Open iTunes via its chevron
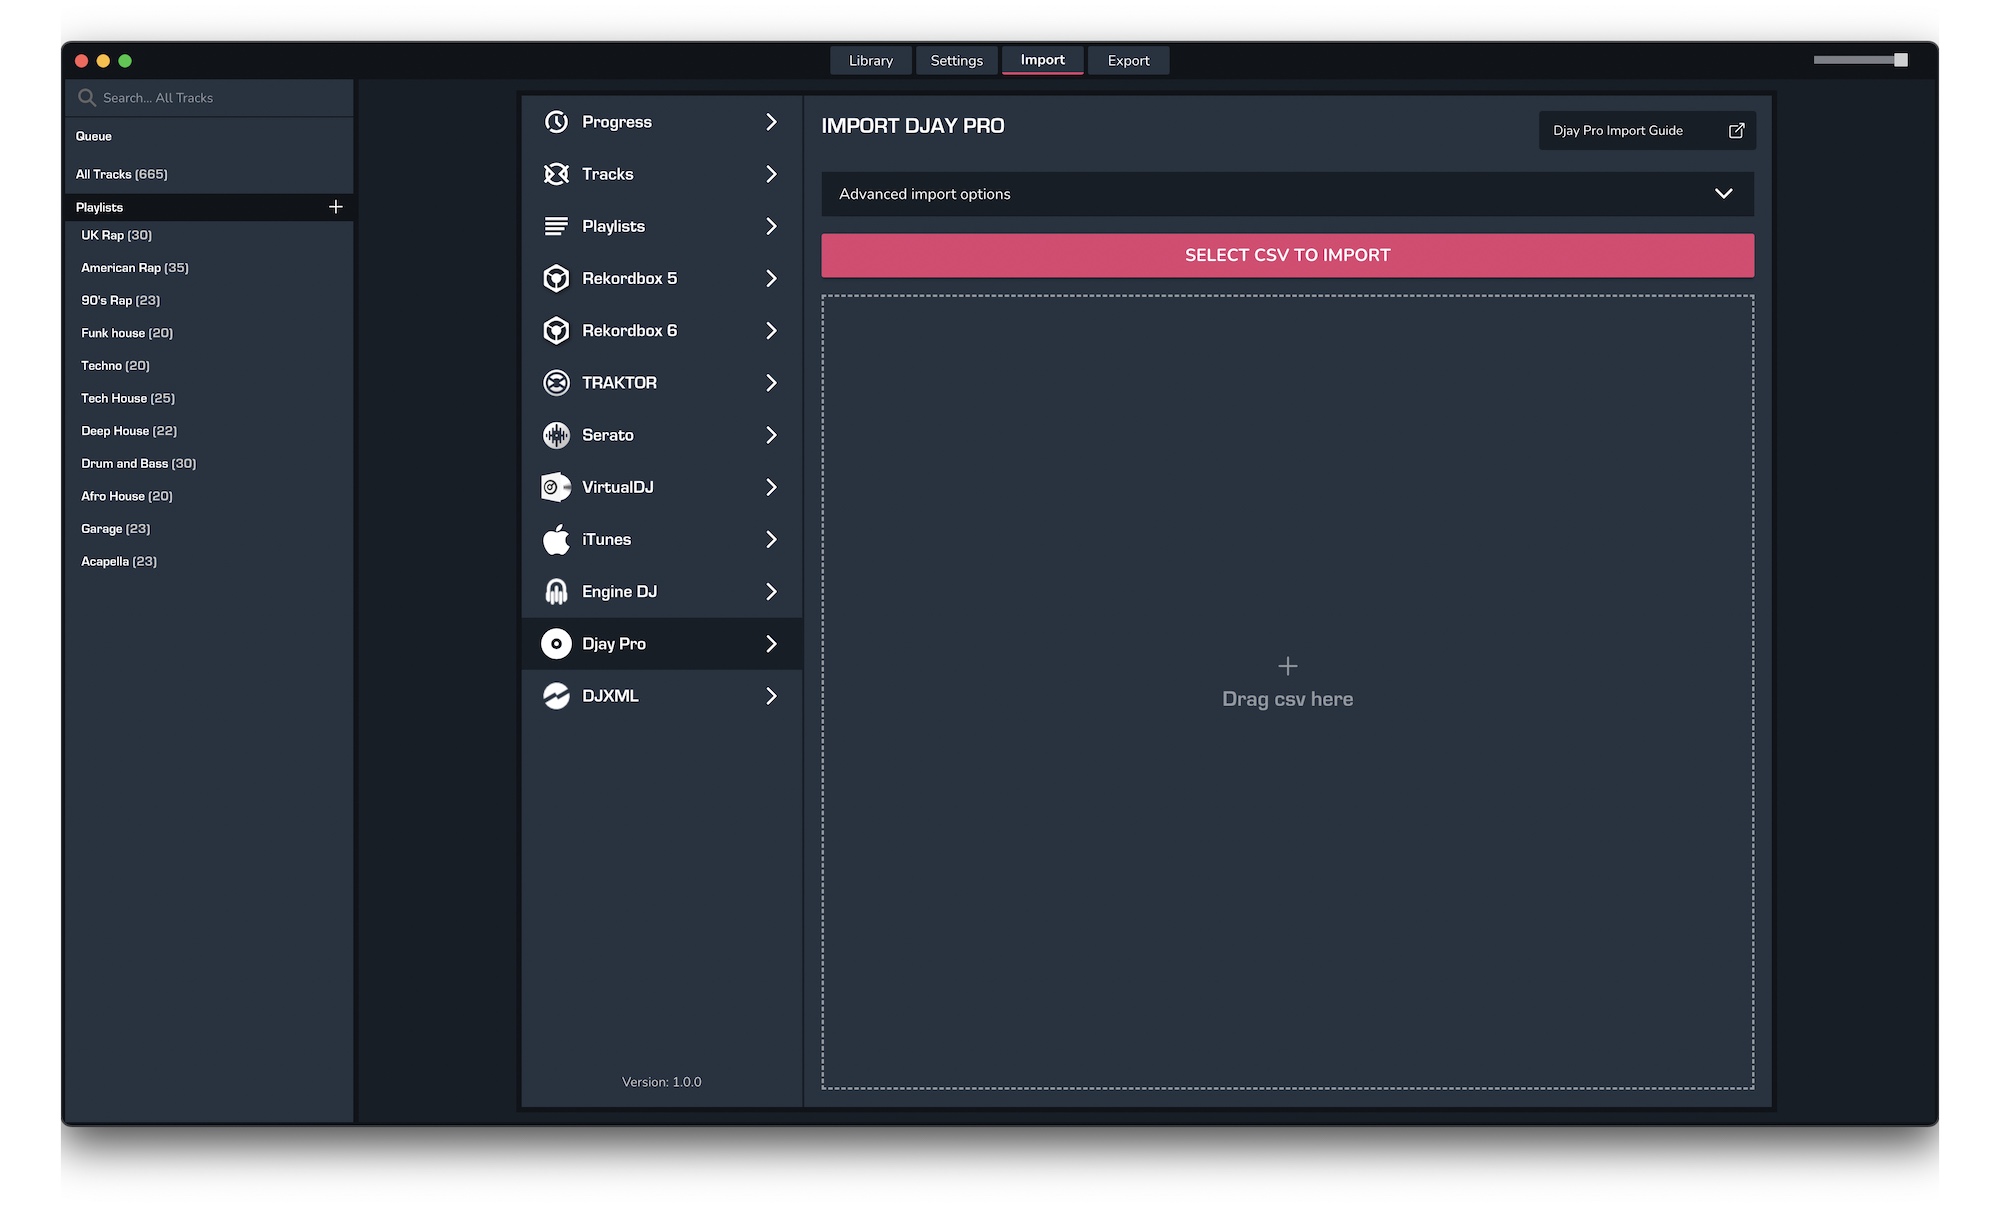Viewport: 2000px width, 1207px height. point(771,539)
